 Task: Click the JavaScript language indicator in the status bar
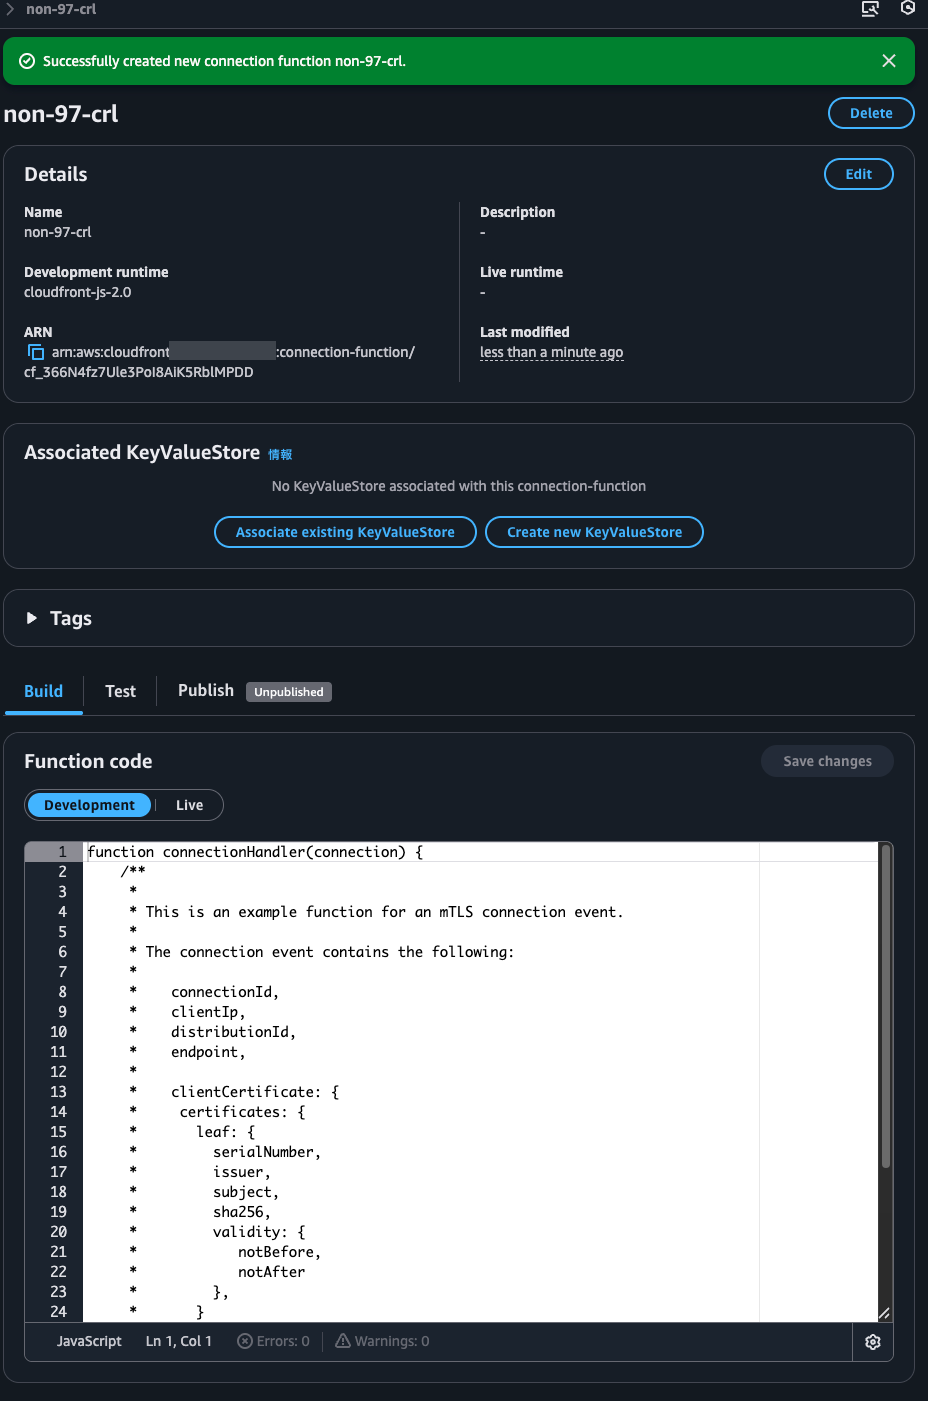point(88,1341)
